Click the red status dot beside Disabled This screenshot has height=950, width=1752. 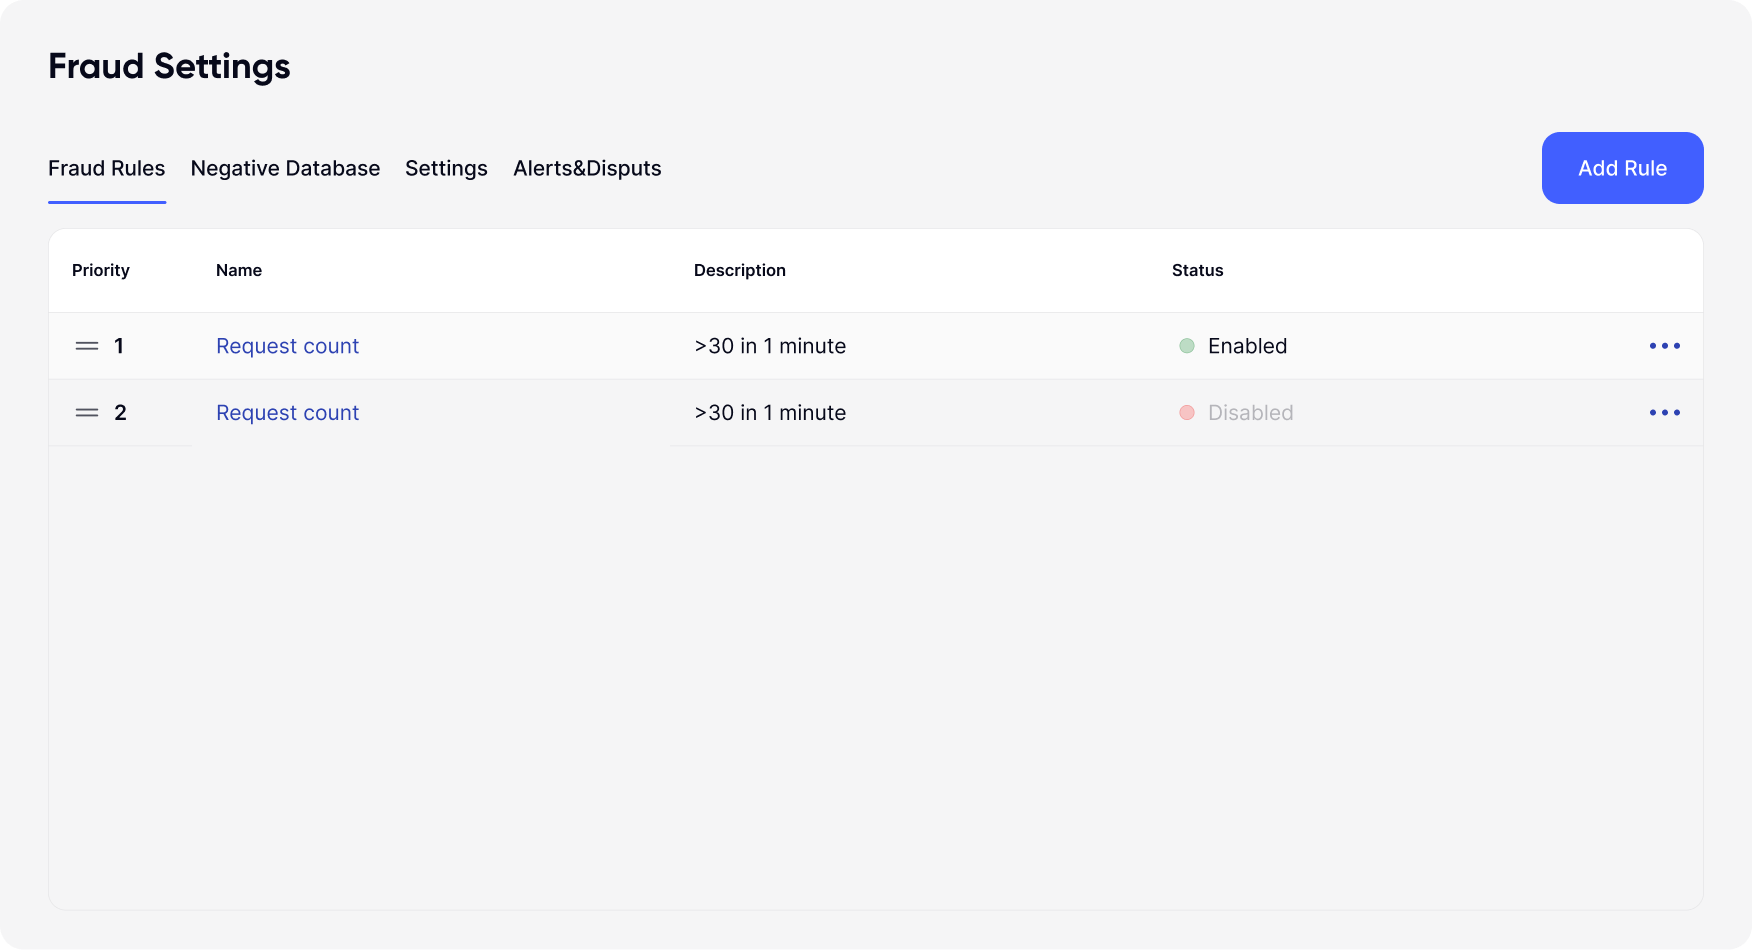tap(1187, 413)
